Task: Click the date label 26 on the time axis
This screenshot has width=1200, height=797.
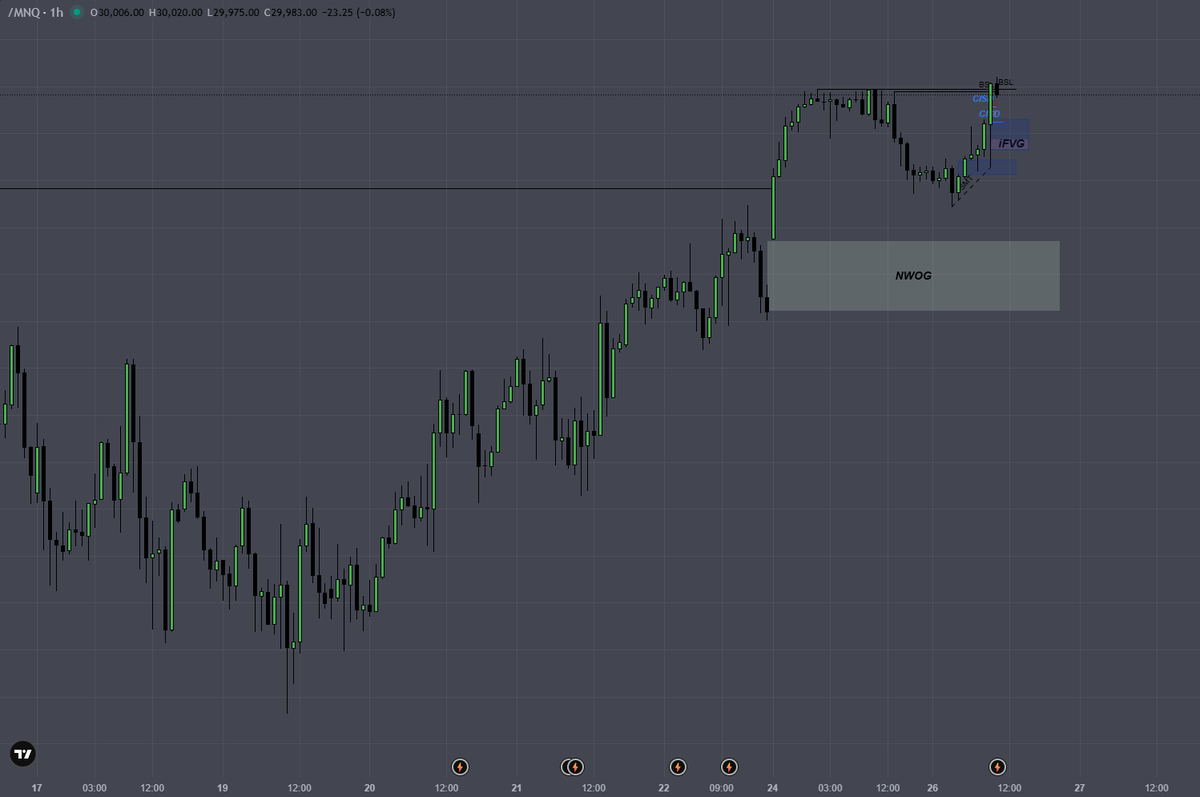Action: [x=932, y=788]
